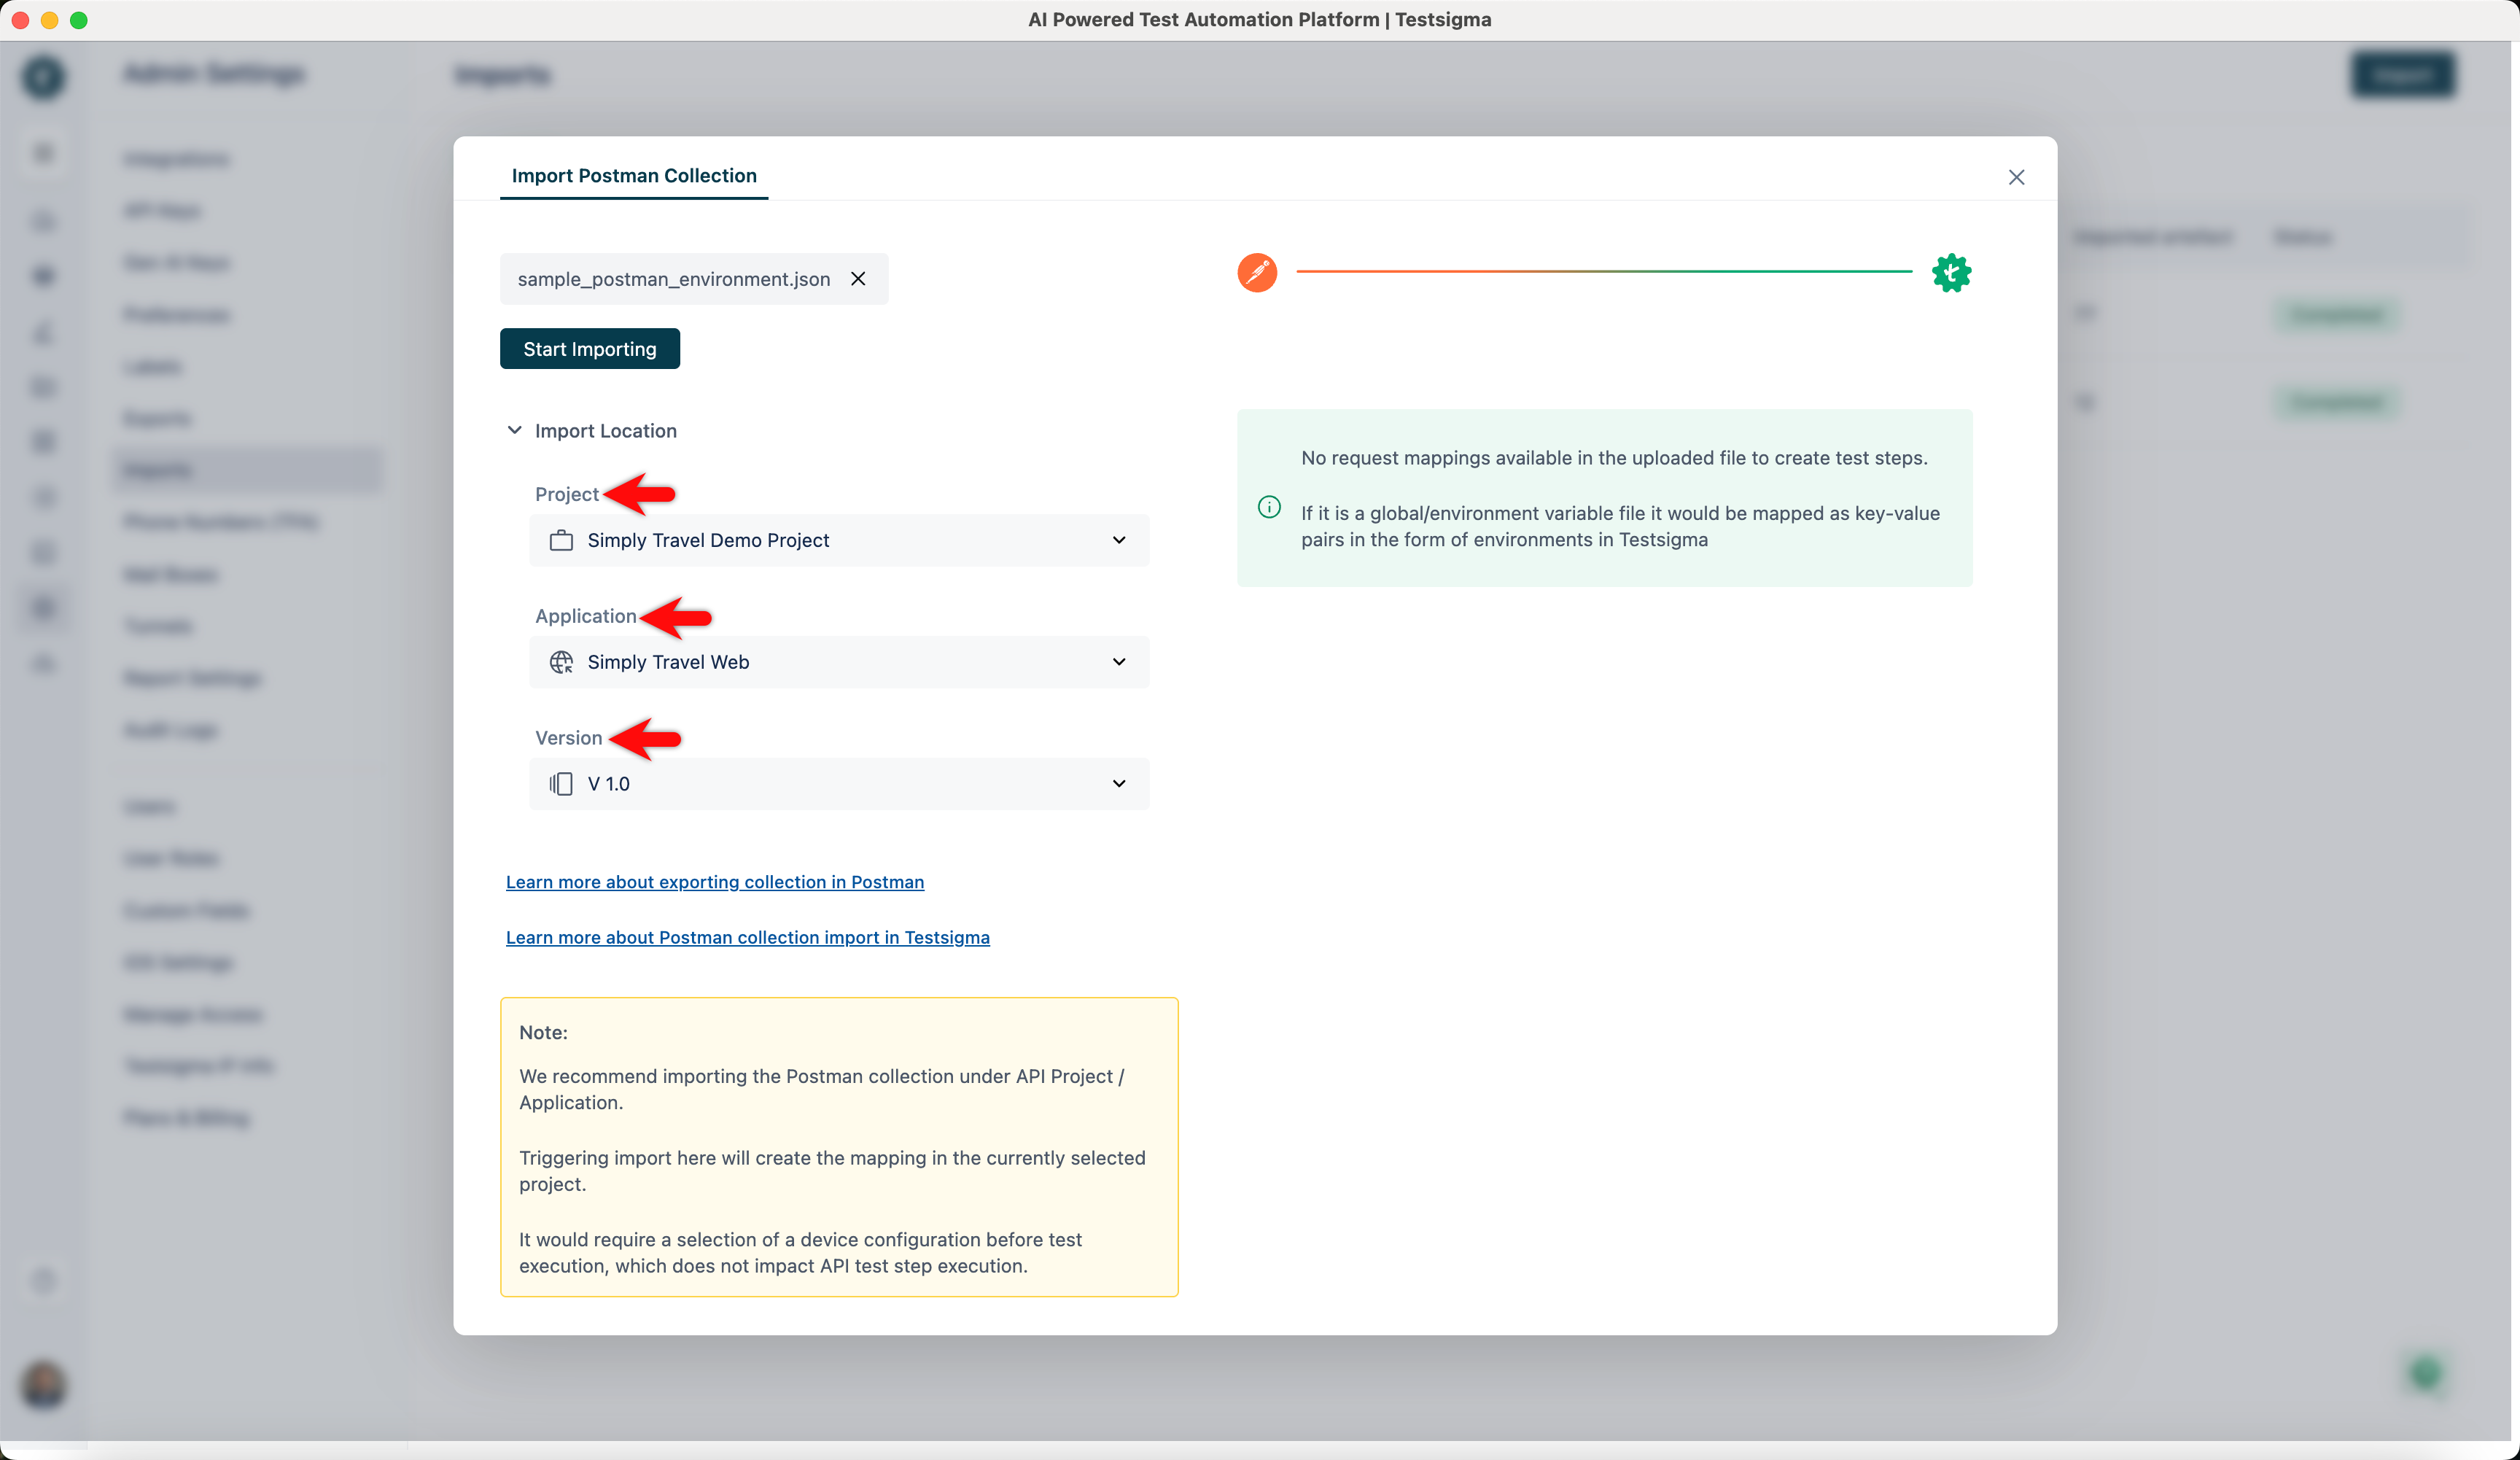Click the version icon beside V 1.0
2520x1460 pixels.
[561, 784]
